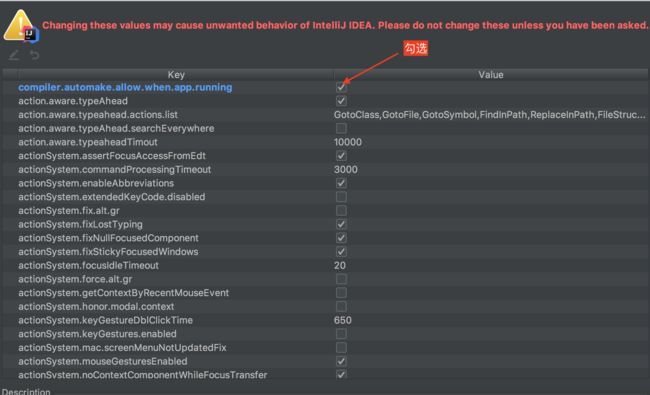Uncheck action.aware.typeAhead checkbox
The height and width of the screenshot is (395, 650).
tap(341, 101)
